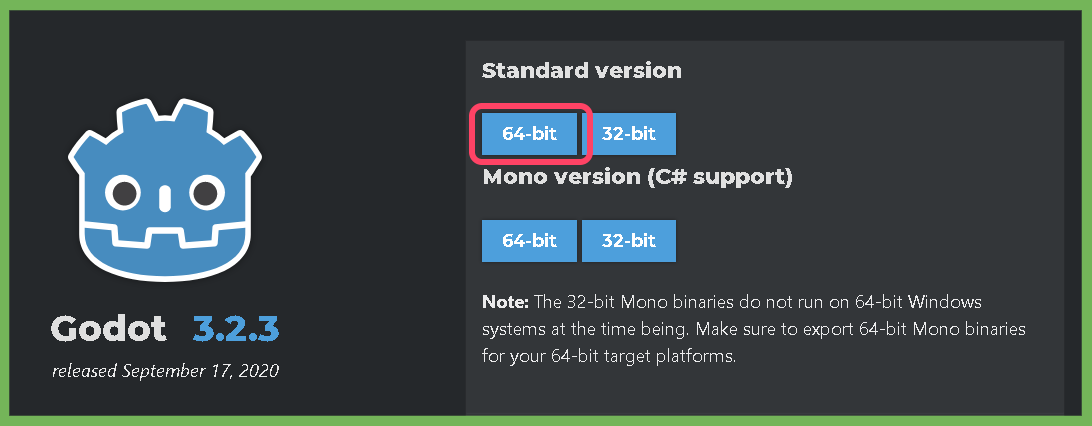Click the Godot logo's left eye
The height and width of the screenshot is (426, 1092).
tap(123, 192)
